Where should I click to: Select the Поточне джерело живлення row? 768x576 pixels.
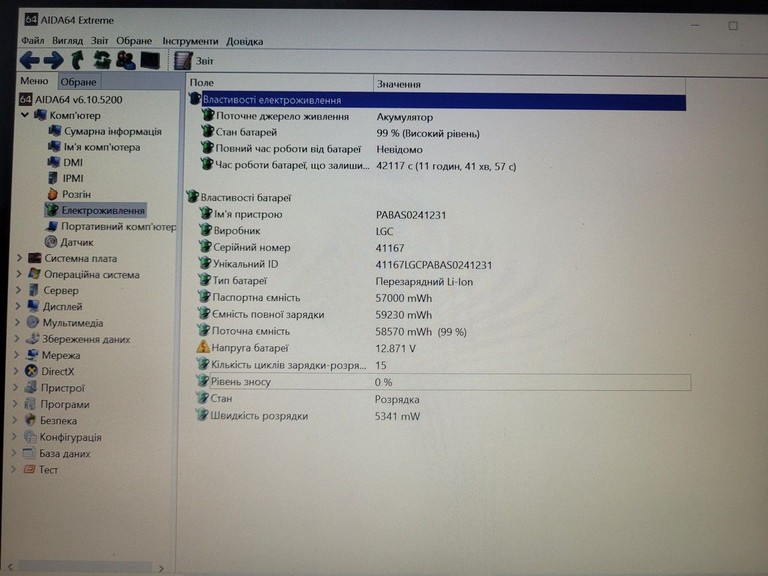317,117
